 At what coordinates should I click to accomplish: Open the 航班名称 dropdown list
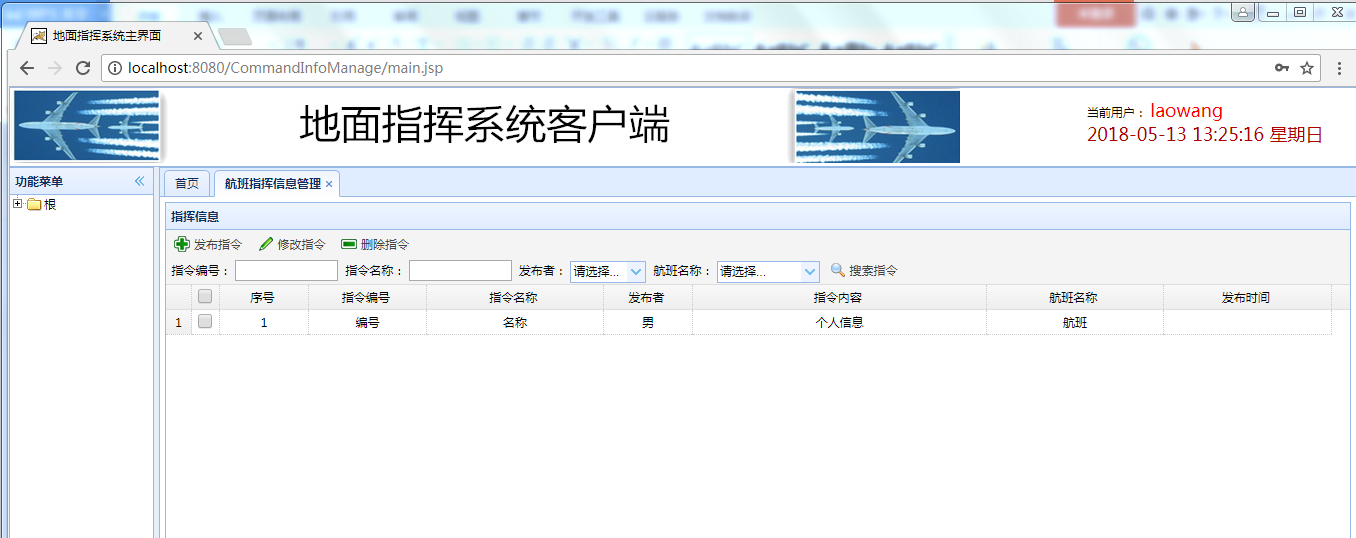(x=809, y=271)
